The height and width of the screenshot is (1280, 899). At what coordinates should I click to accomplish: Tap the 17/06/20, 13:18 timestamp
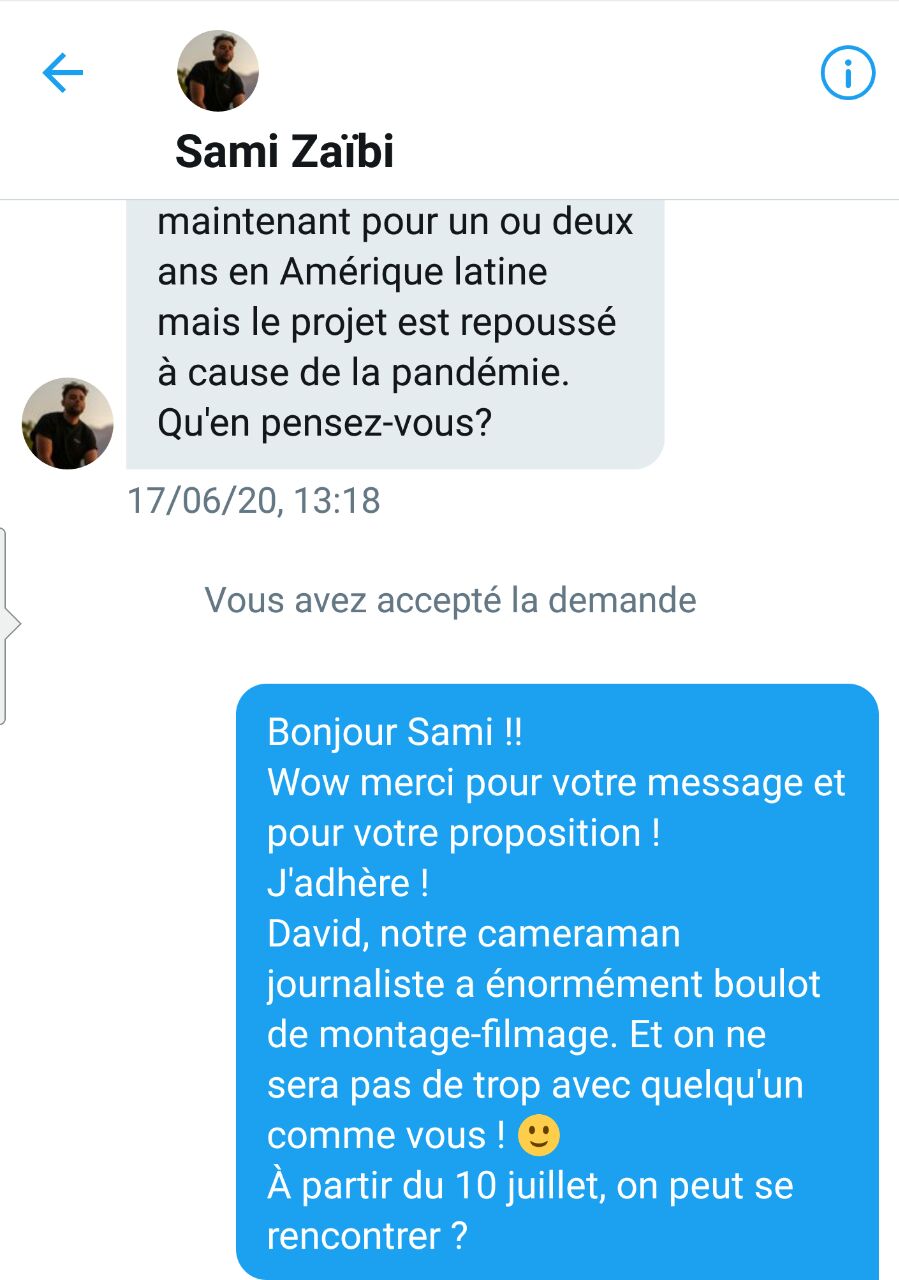pos(254,500)
